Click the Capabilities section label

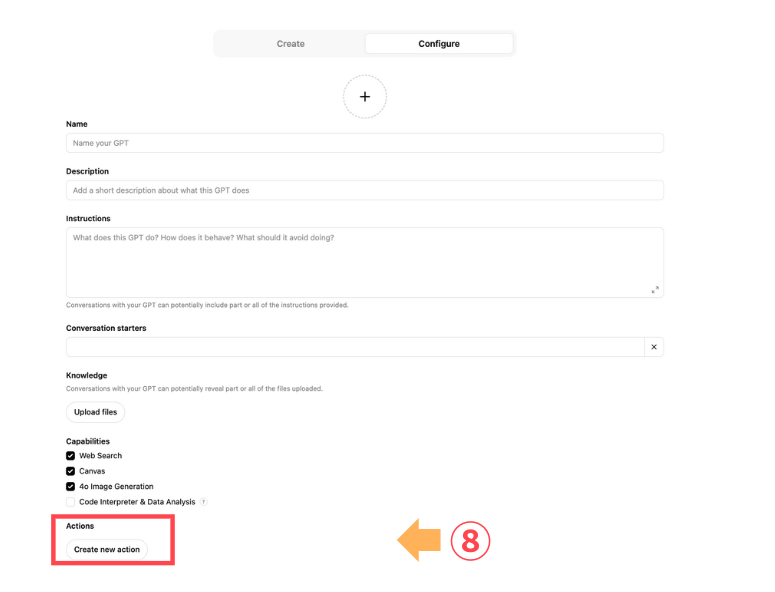tap(88, 441)
